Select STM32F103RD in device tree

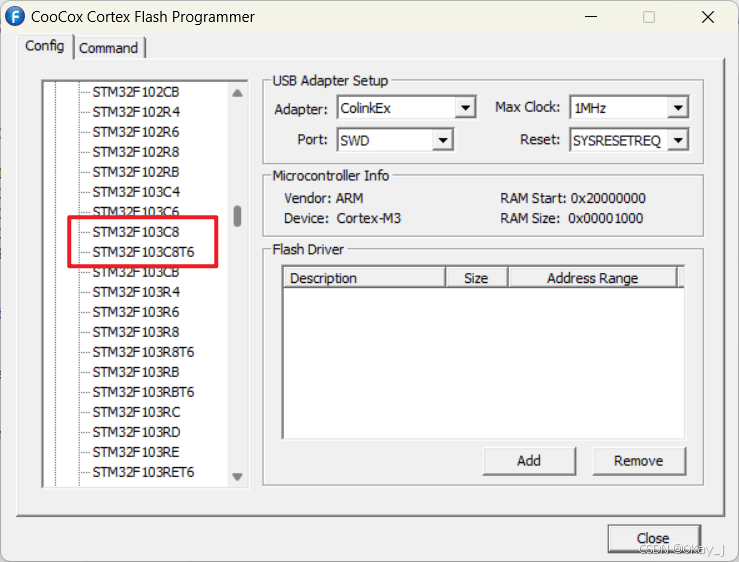136,432
